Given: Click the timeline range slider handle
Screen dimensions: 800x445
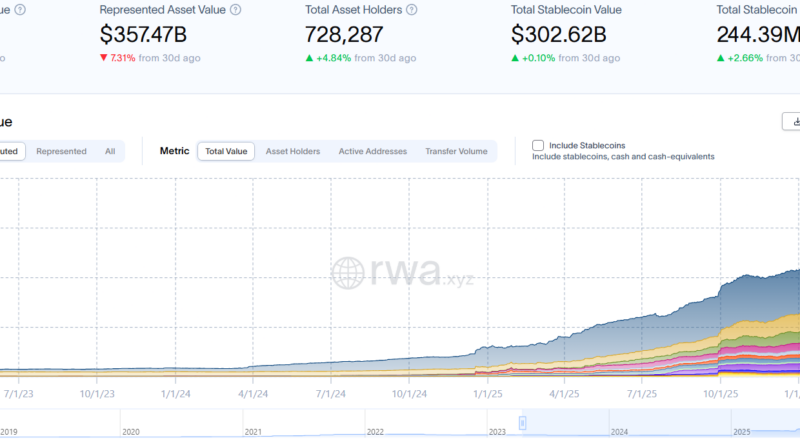Looking at the screenshot, I should click(x=521, y=423).
